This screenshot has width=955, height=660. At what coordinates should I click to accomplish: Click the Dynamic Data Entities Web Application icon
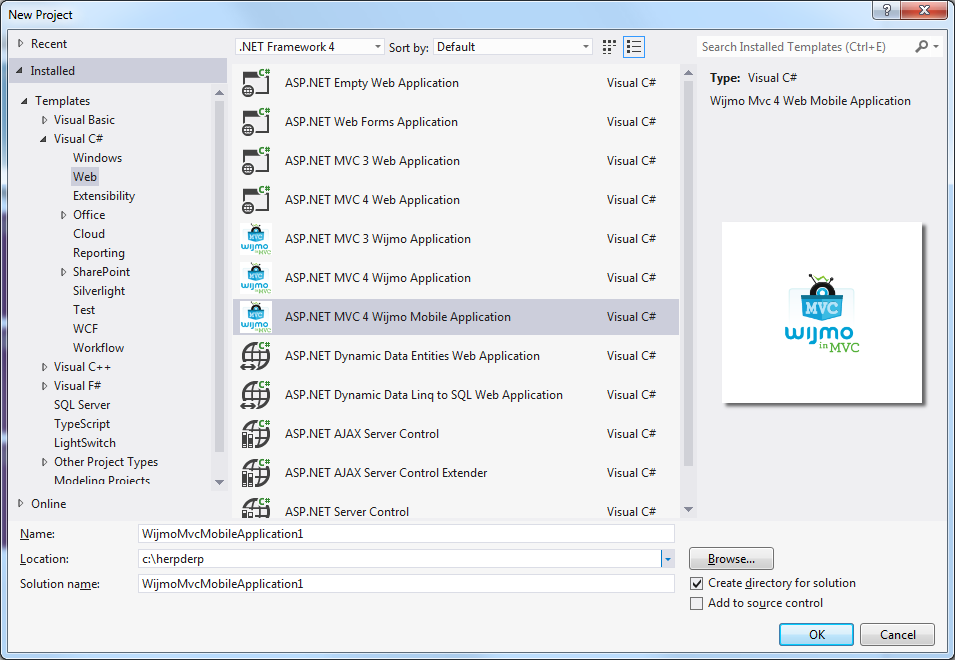coord(256,356)
